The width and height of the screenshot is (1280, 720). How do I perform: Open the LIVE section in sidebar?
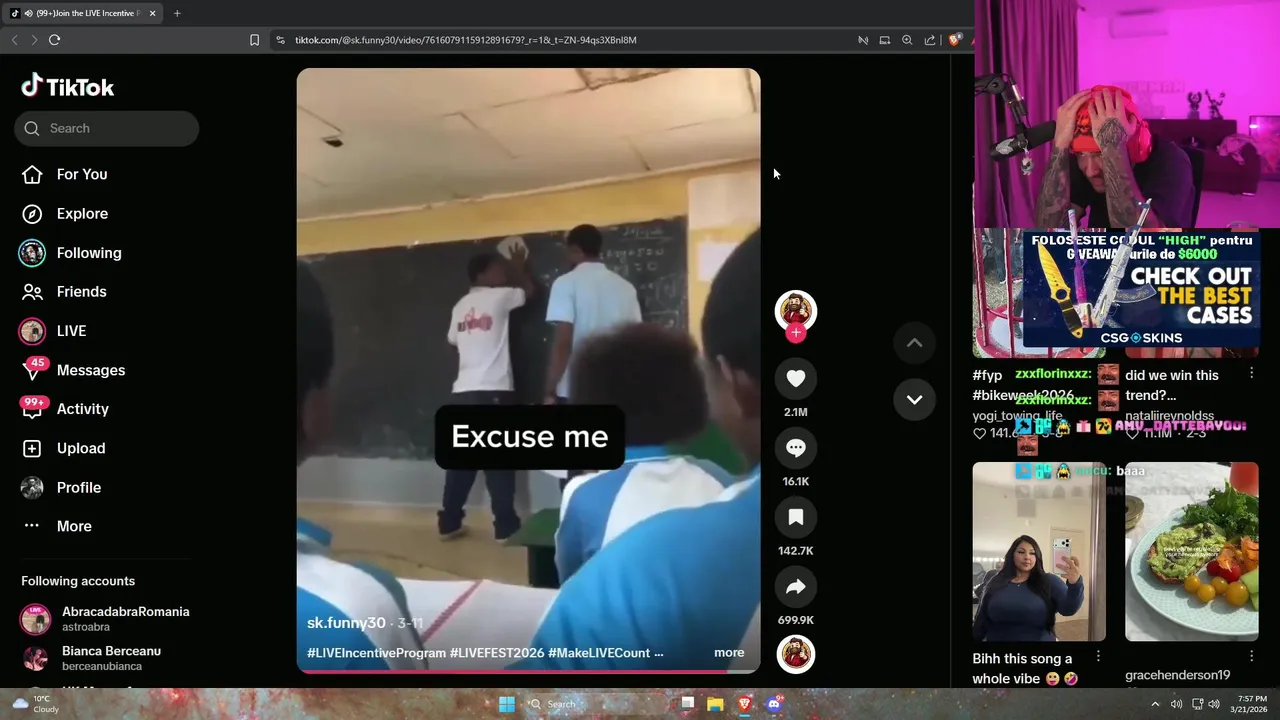click(53, 331)
